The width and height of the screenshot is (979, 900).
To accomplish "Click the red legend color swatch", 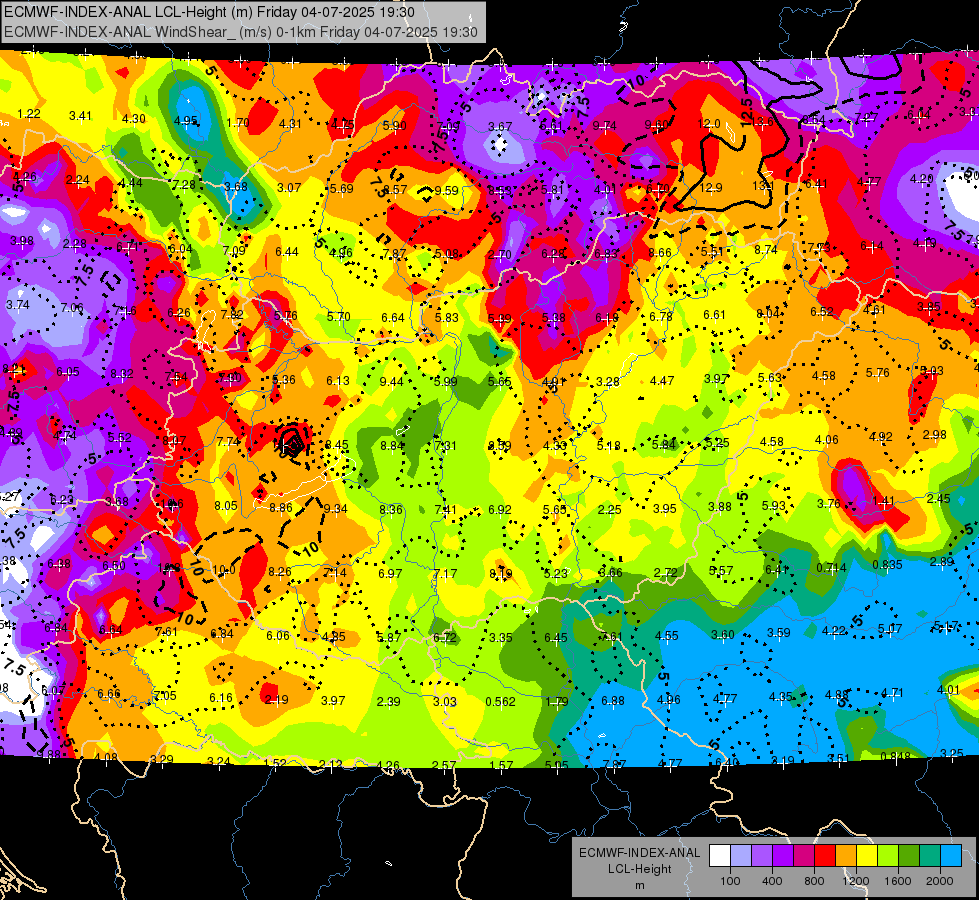I will (825, 856).
